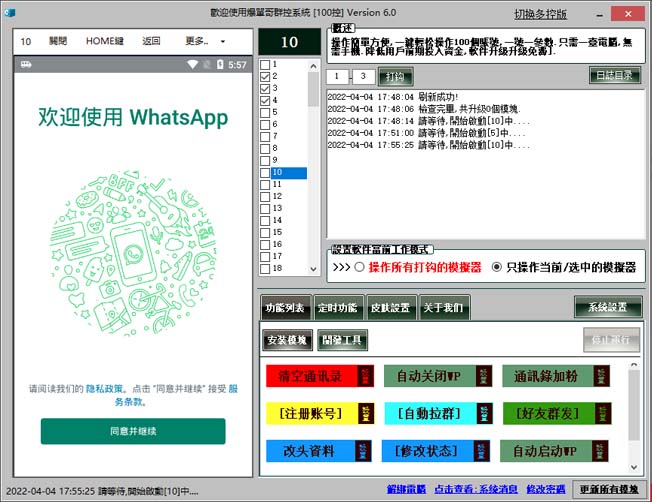This screenshot has width=652, height=502.
Task: Click the 關閉 toolbar item
Action: point(58,41)
